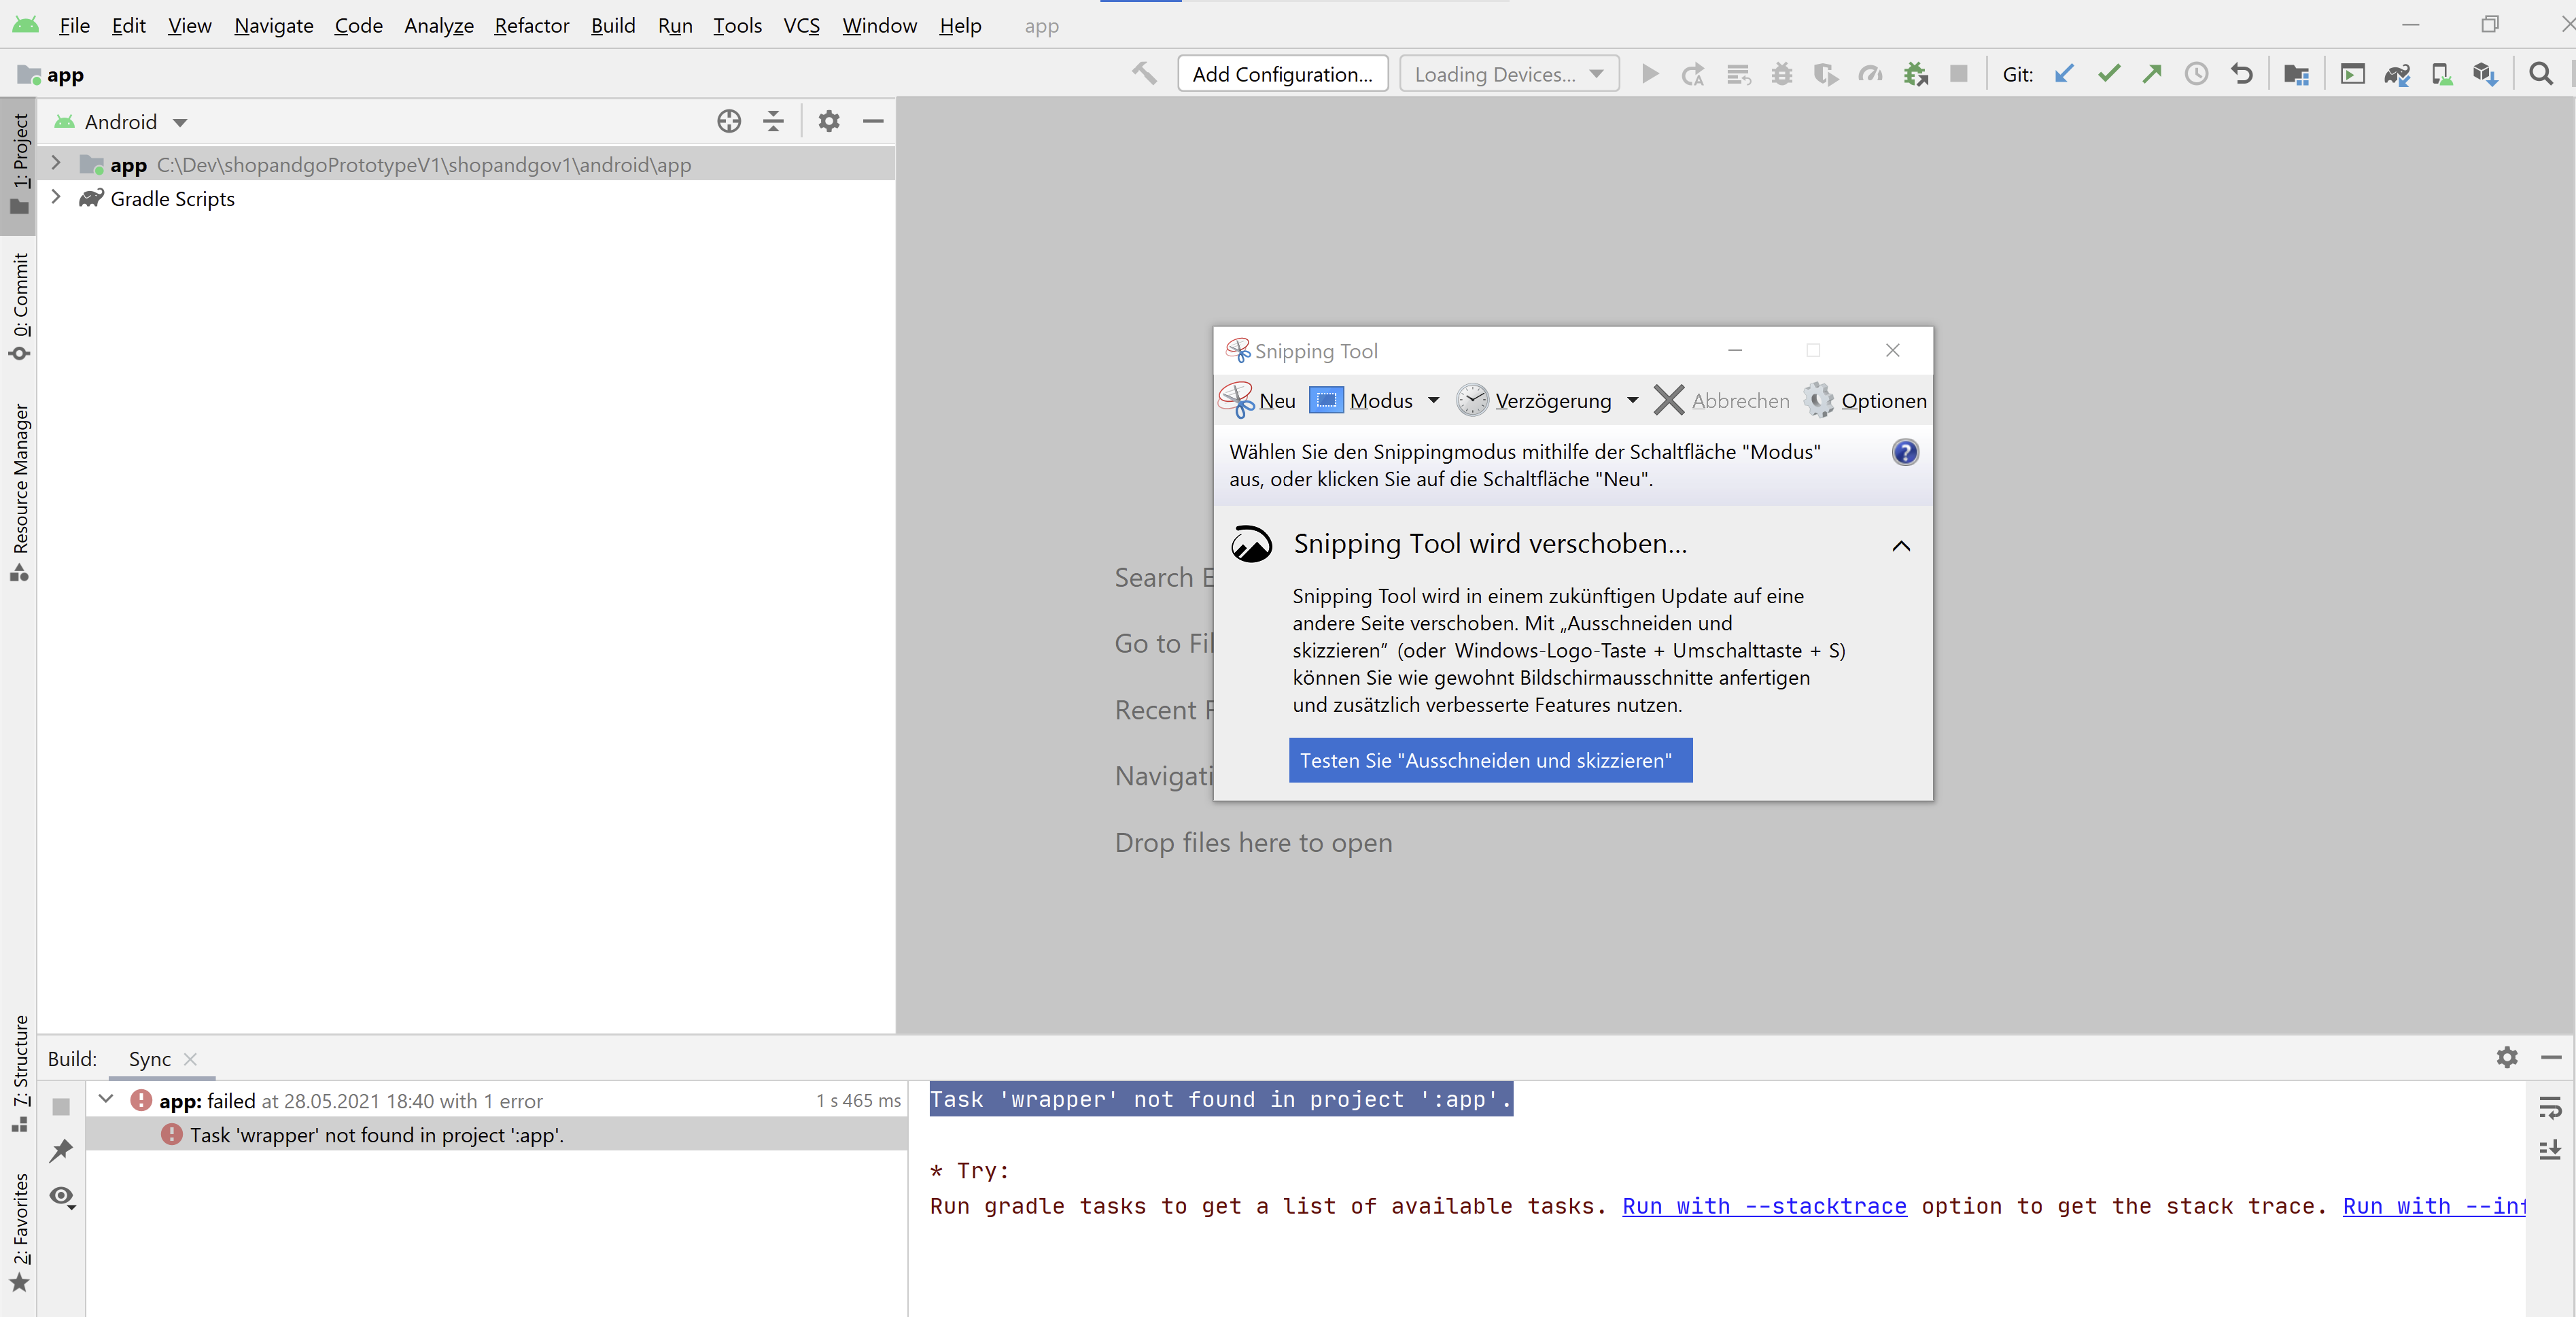Screen dimensions: 2576x1317
Task: Click Run with --stacktrace link
Action: [x=1764, y=1206]
